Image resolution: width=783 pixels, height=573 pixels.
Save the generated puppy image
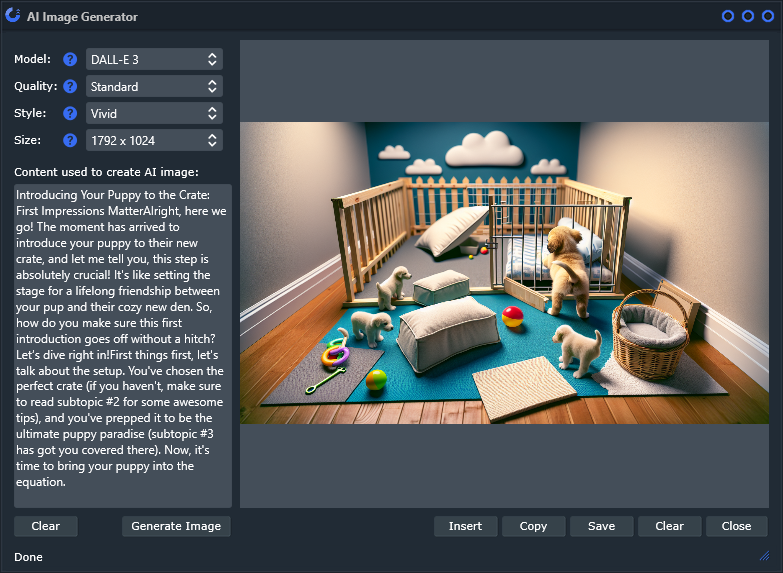[601, 526]
